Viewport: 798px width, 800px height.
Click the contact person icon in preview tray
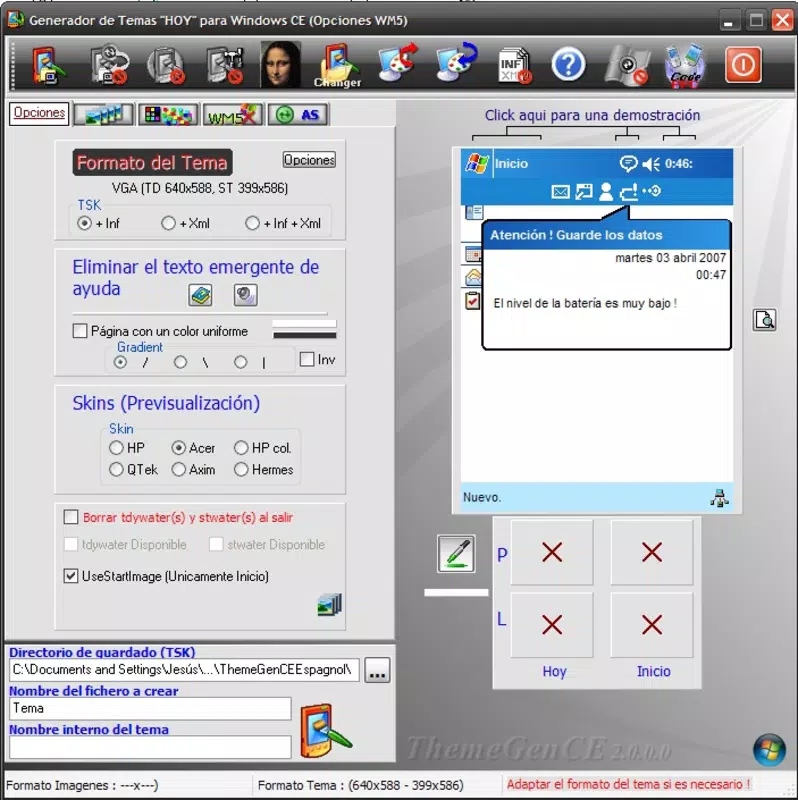(x=606, y=192)
